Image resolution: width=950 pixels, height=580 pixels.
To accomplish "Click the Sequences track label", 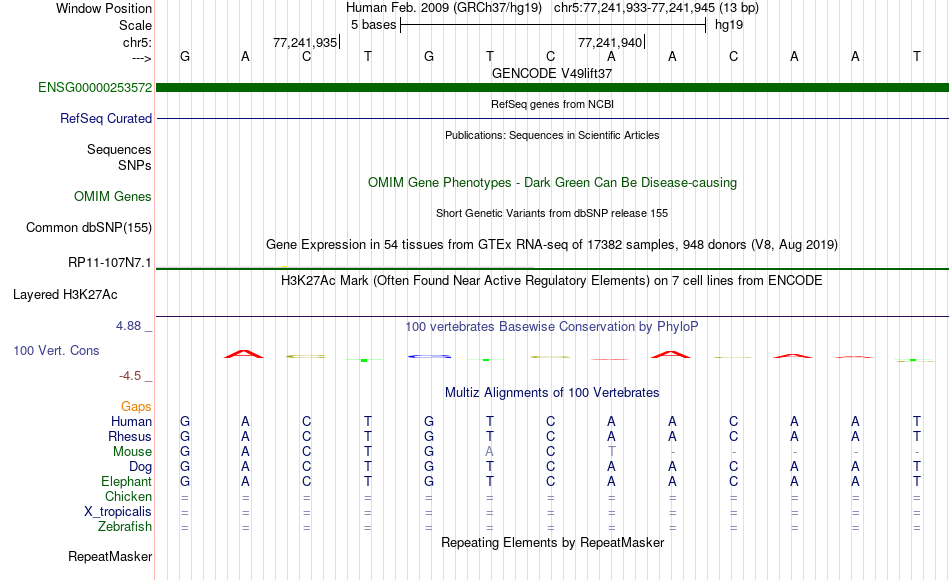I will click(119, 149).
